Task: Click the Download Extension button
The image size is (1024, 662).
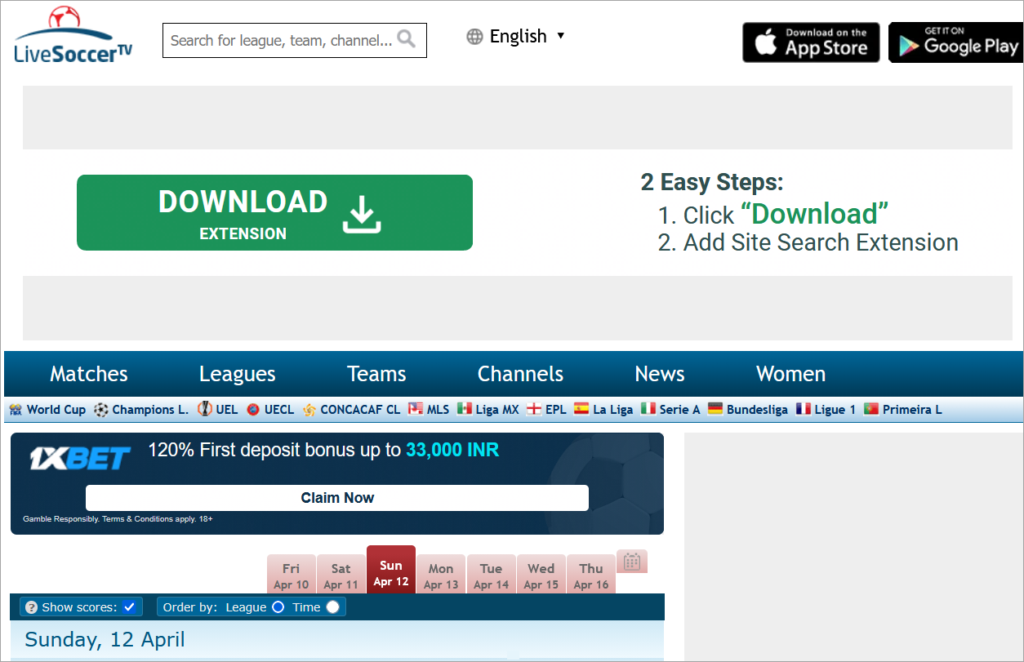Action: [x=274, y=212]
